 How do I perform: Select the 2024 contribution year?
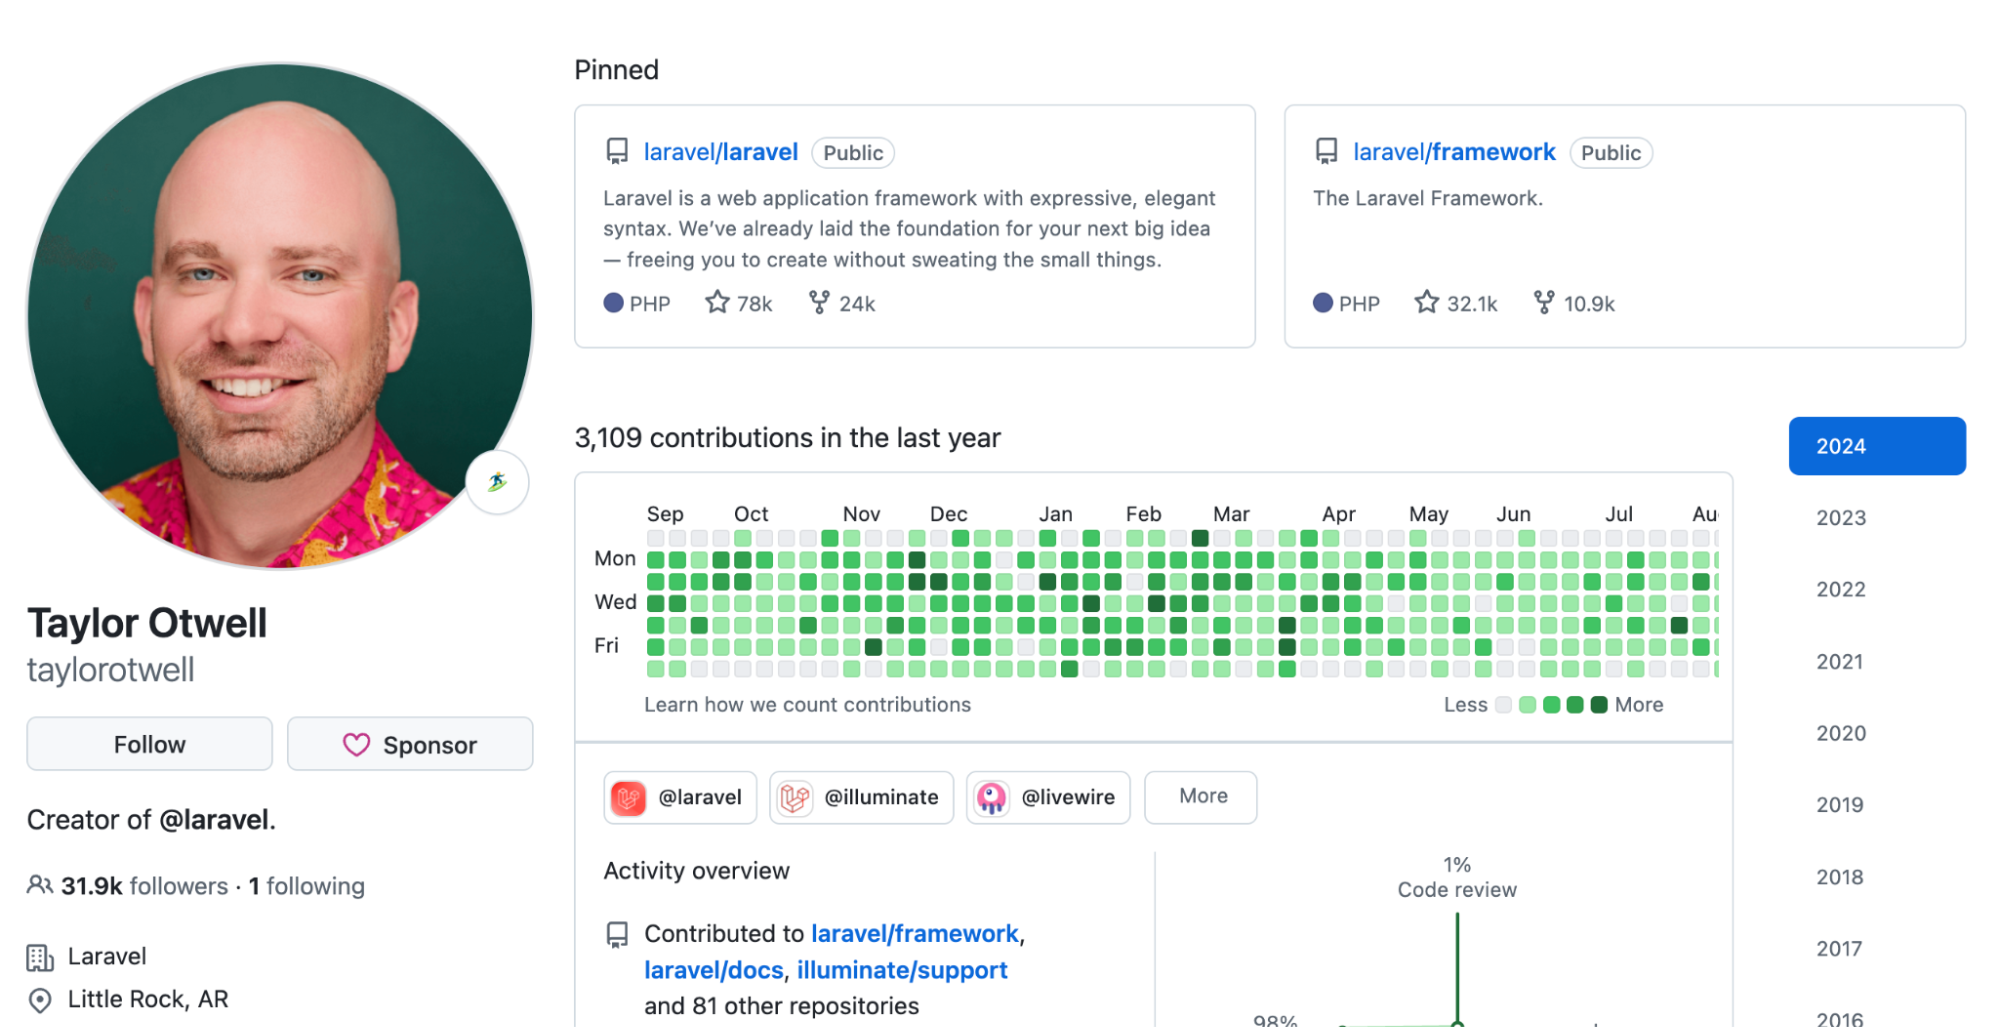pyautogui.click(x=1877, y=446)
